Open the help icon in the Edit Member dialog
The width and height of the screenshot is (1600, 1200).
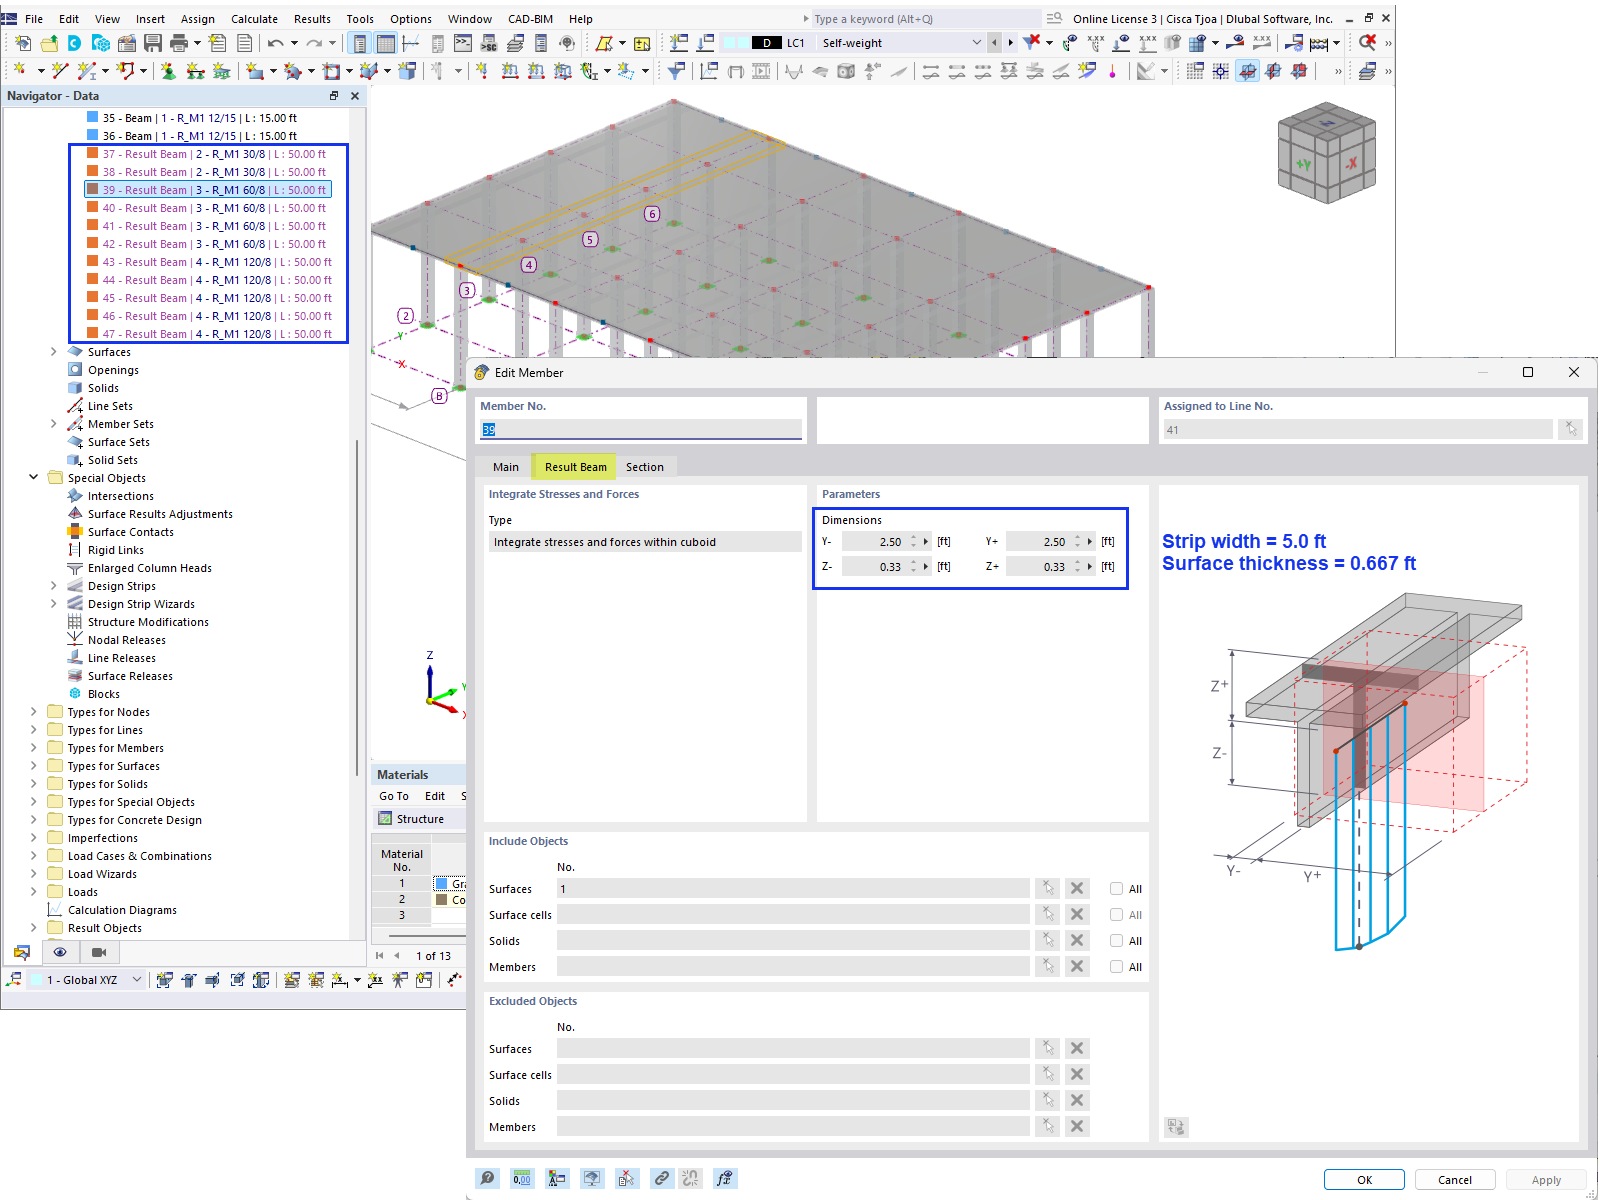487,1178
